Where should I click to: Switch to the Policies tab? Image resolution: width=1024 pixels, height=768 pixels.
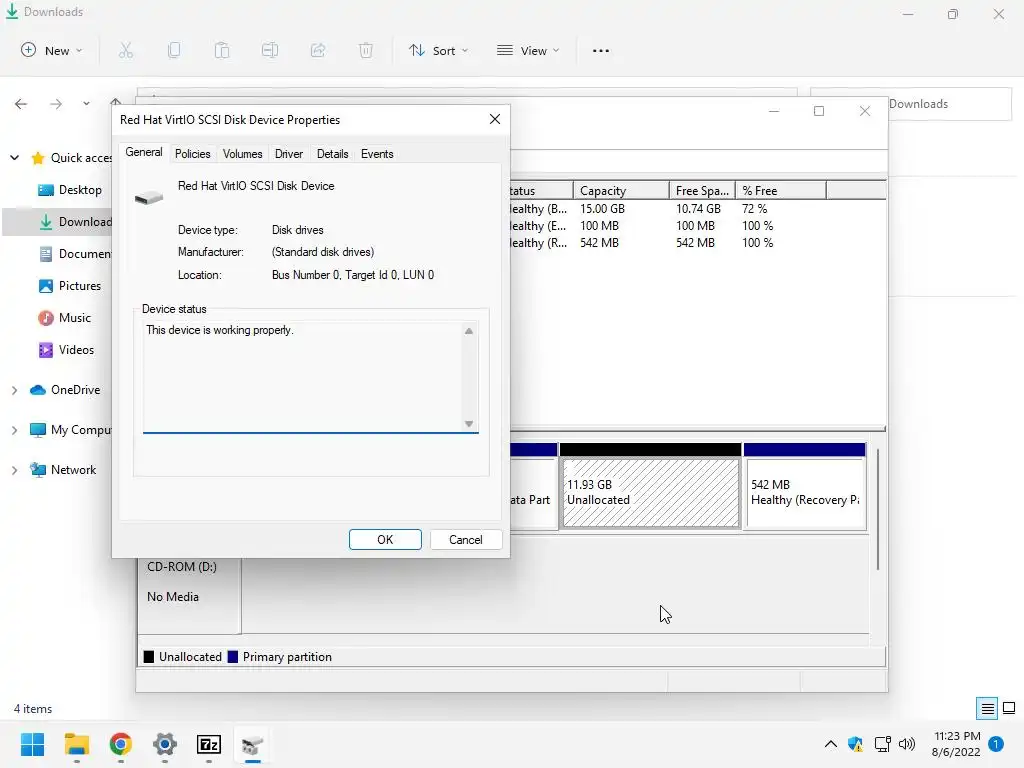pyautogui.click(x=193, y=154)
